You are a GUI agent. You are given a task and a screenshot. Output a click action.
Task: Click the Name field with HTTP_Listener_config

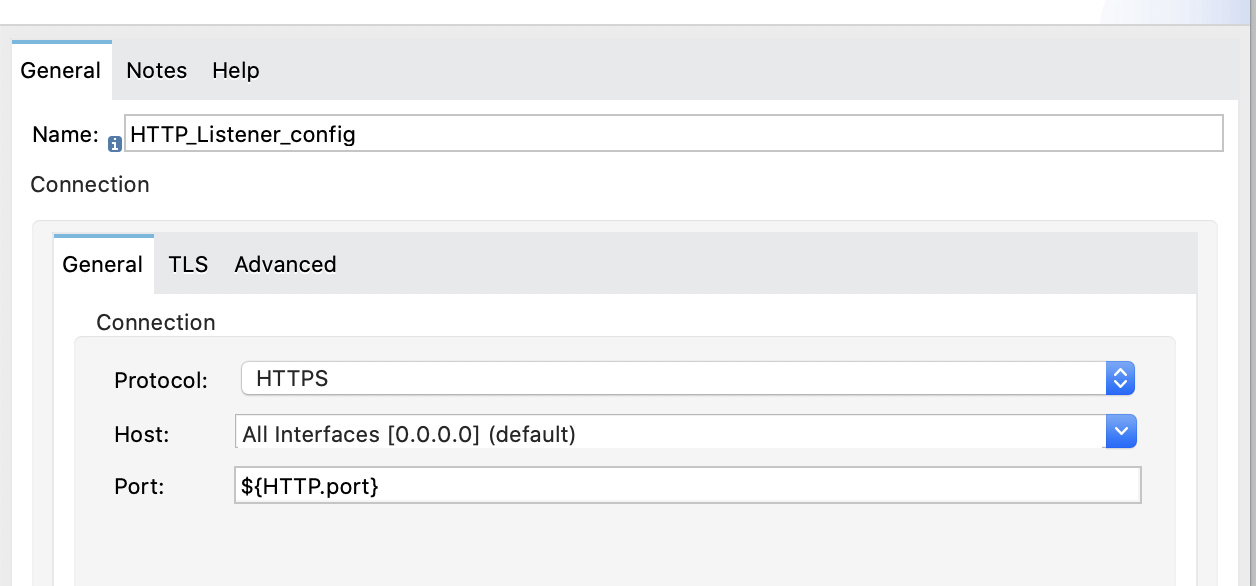pyautogui.click(x=673, y=133)
